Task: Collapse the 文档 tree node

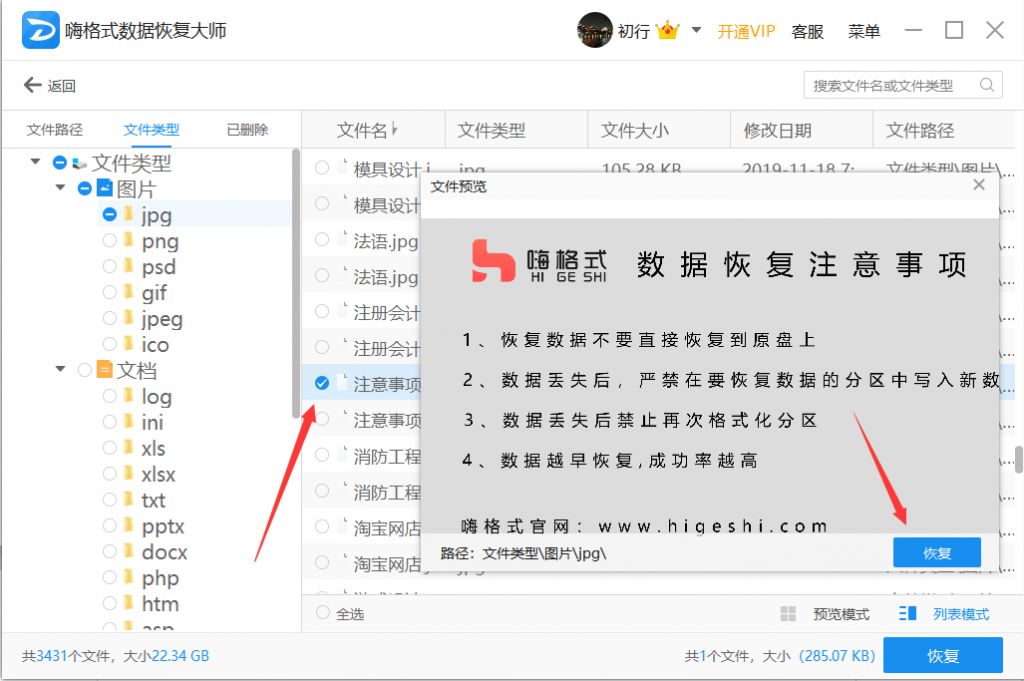Action: (60, 369)
